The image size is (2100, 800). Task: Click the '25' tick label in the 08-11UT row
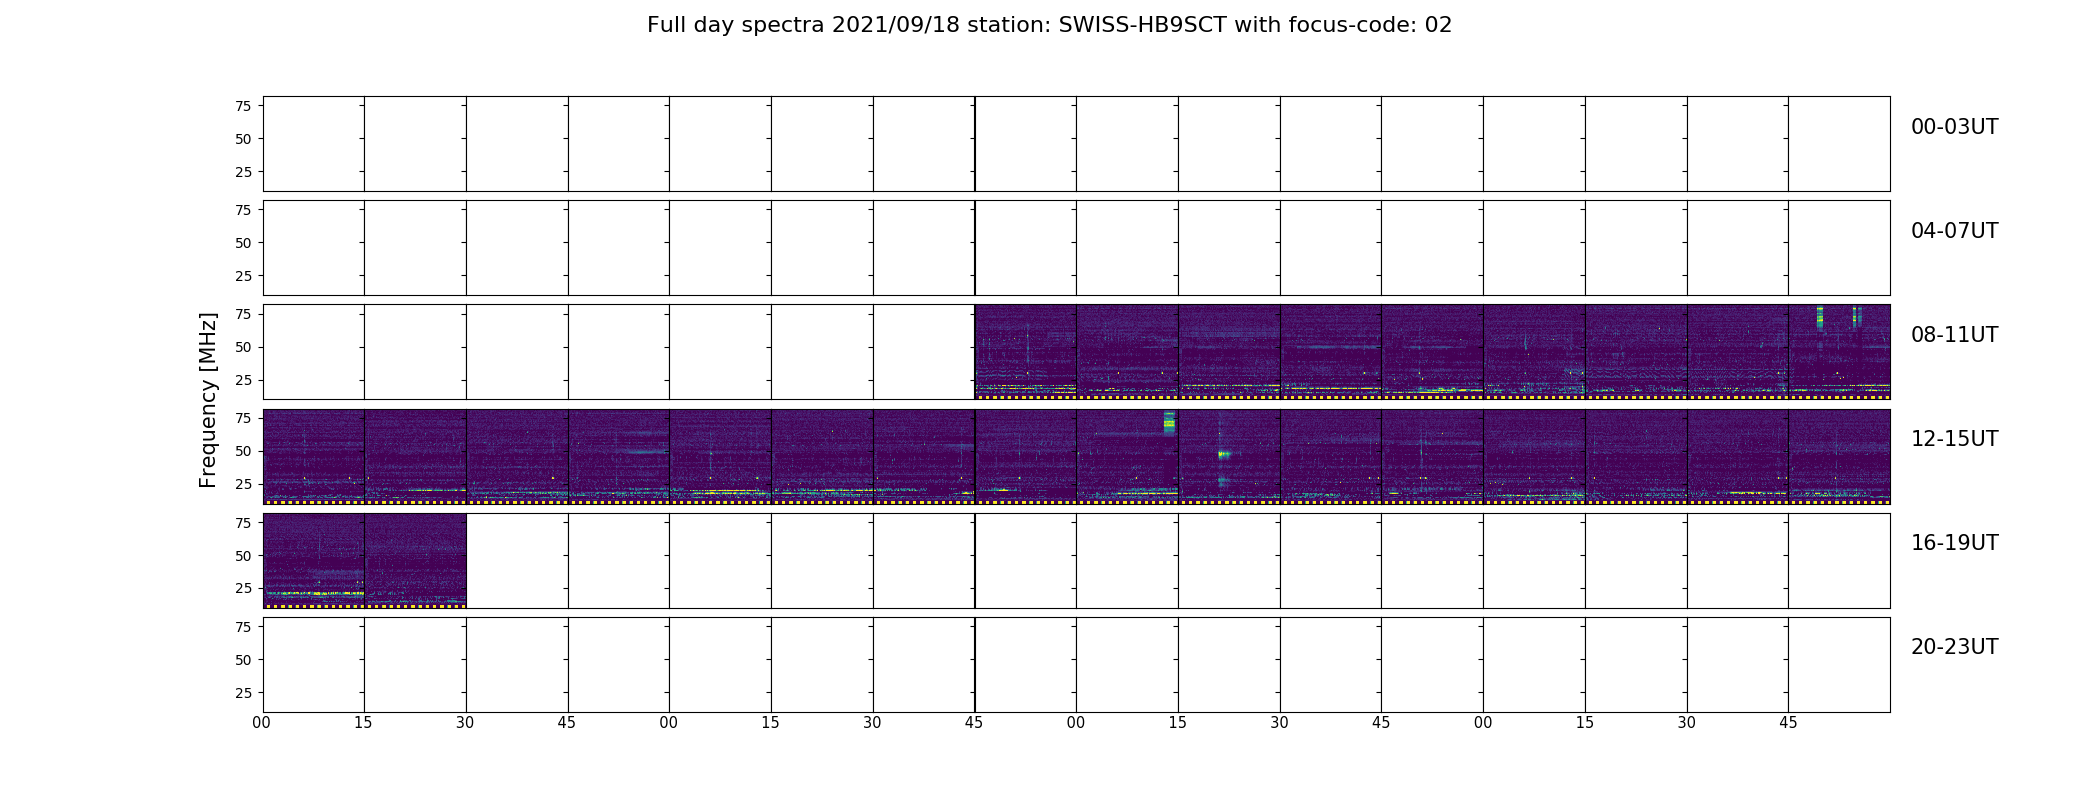coord(243,380)
